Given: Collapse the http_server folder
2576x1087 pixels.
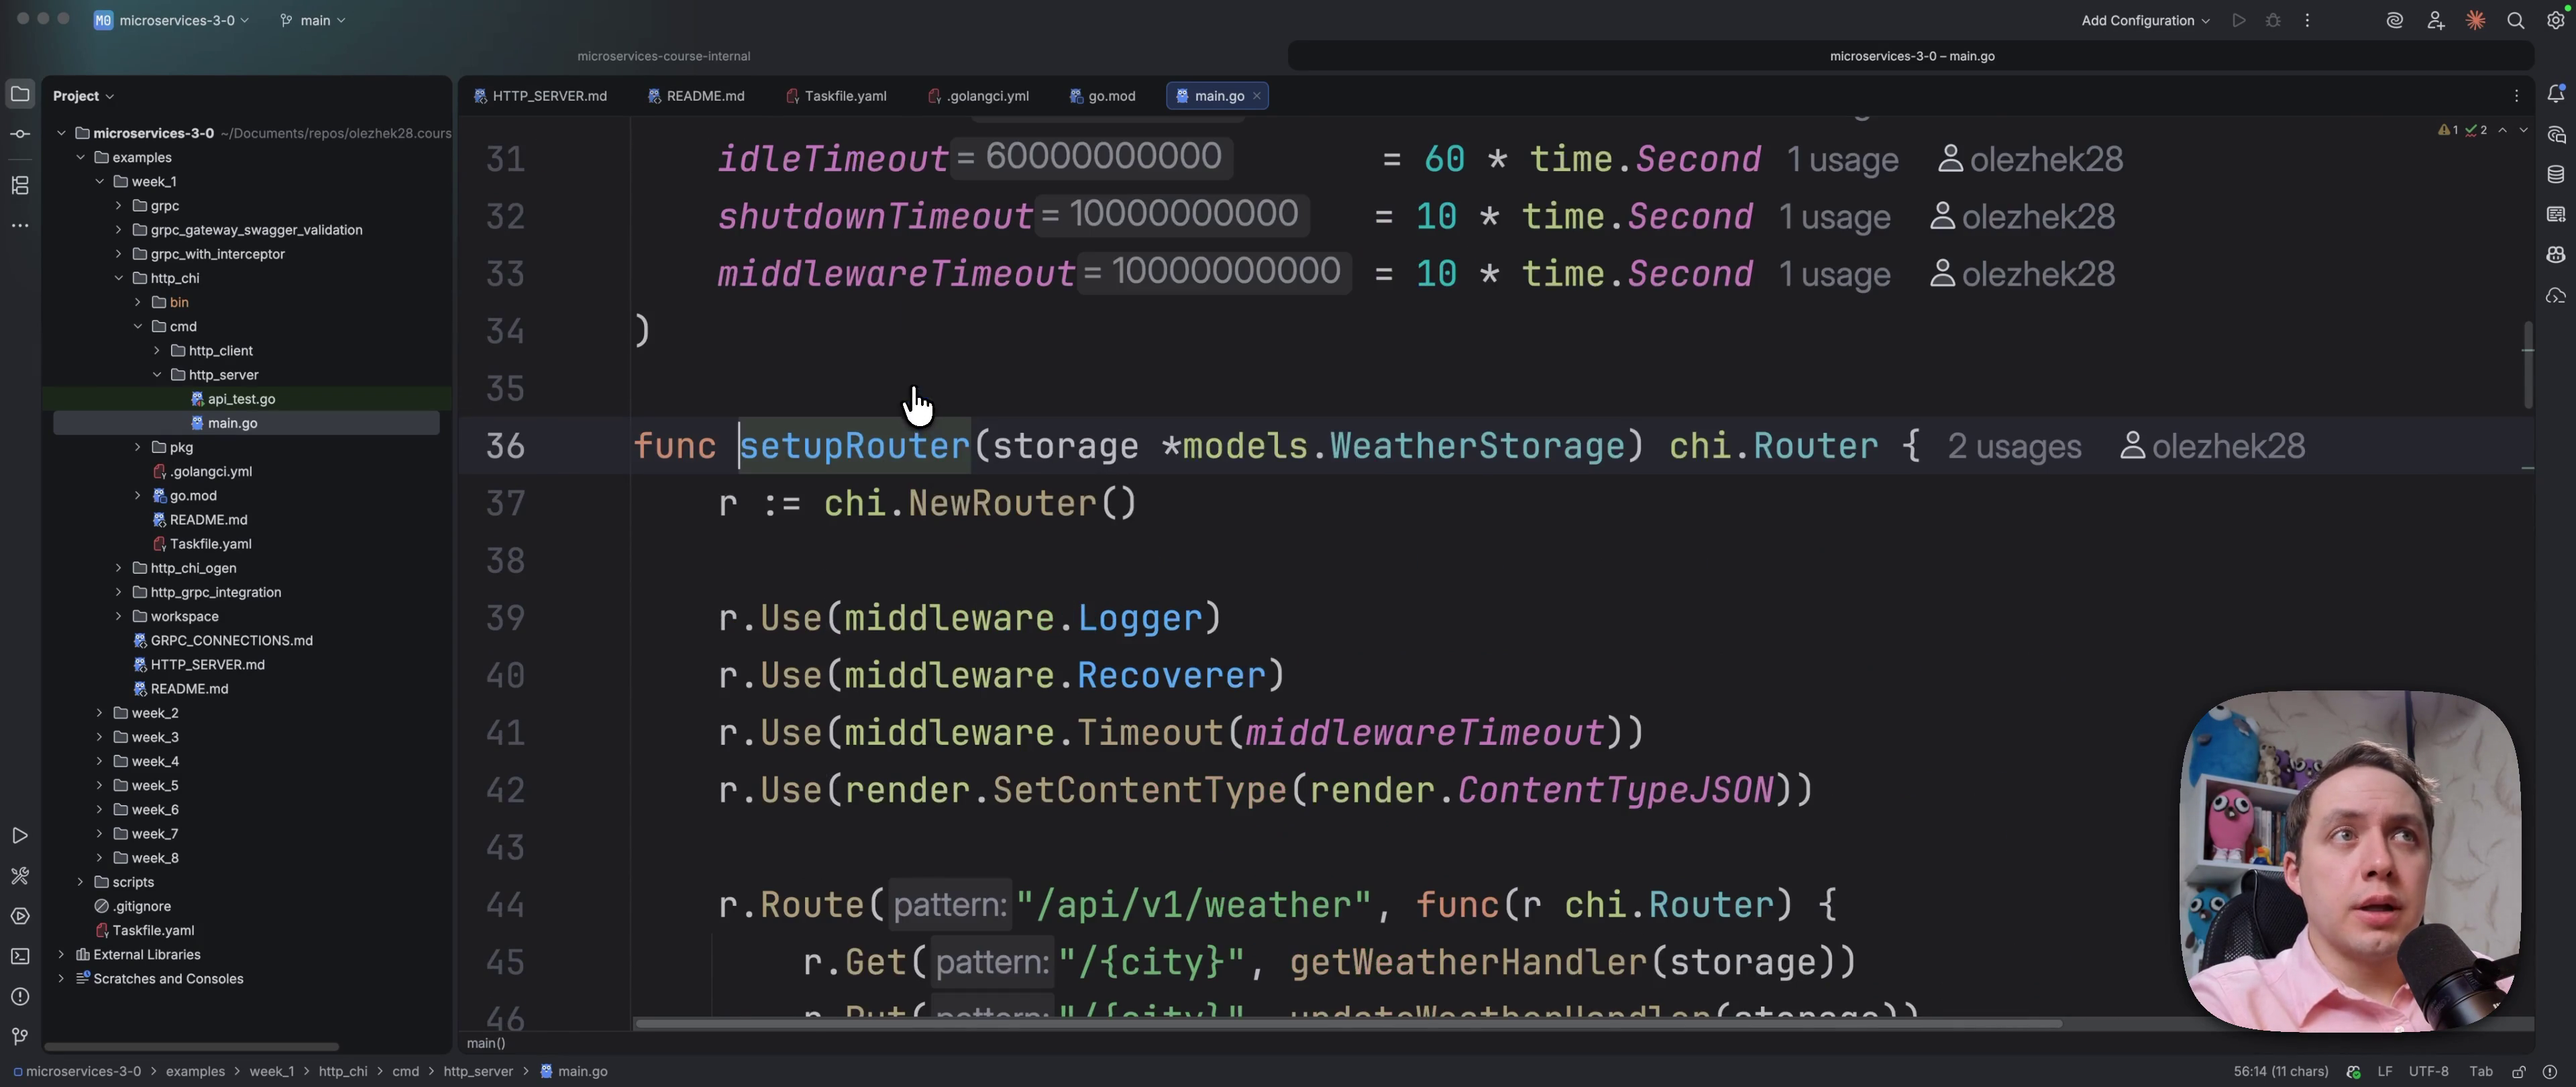Looking at the screenshot, I should [157, 375].
